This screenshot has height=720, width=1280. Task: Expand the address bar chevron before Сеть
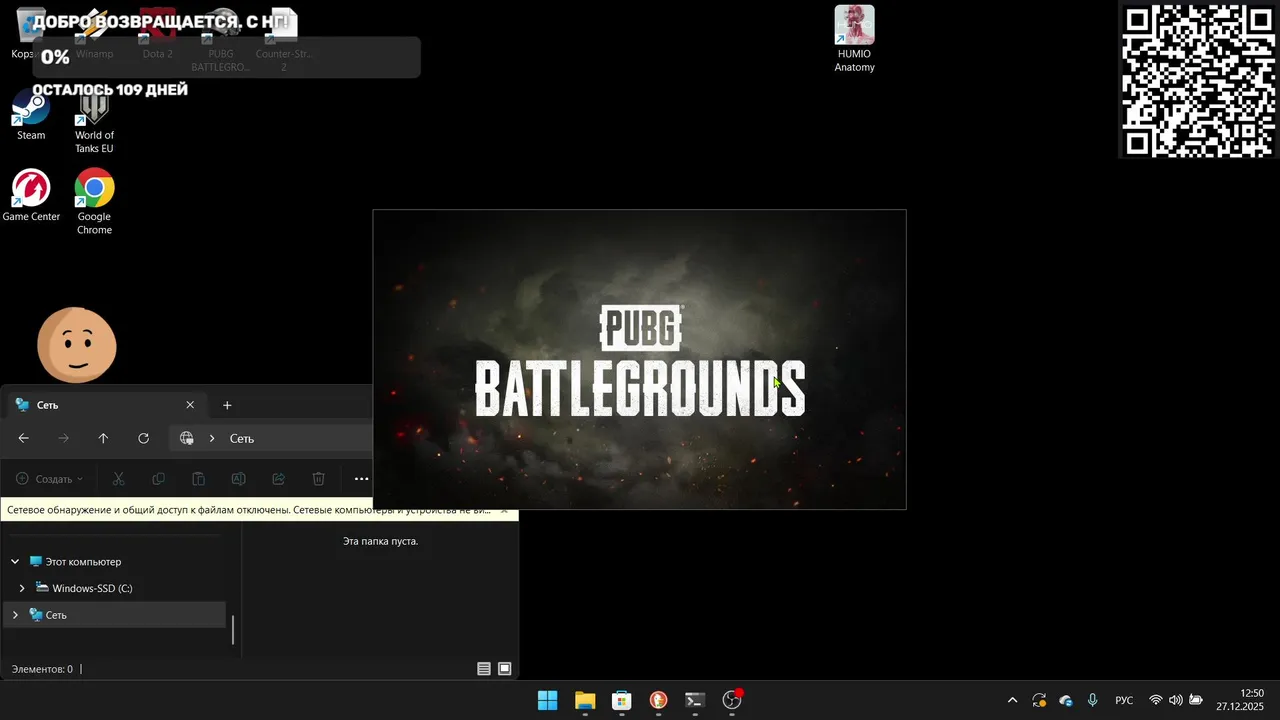click(x=212, y=438)
